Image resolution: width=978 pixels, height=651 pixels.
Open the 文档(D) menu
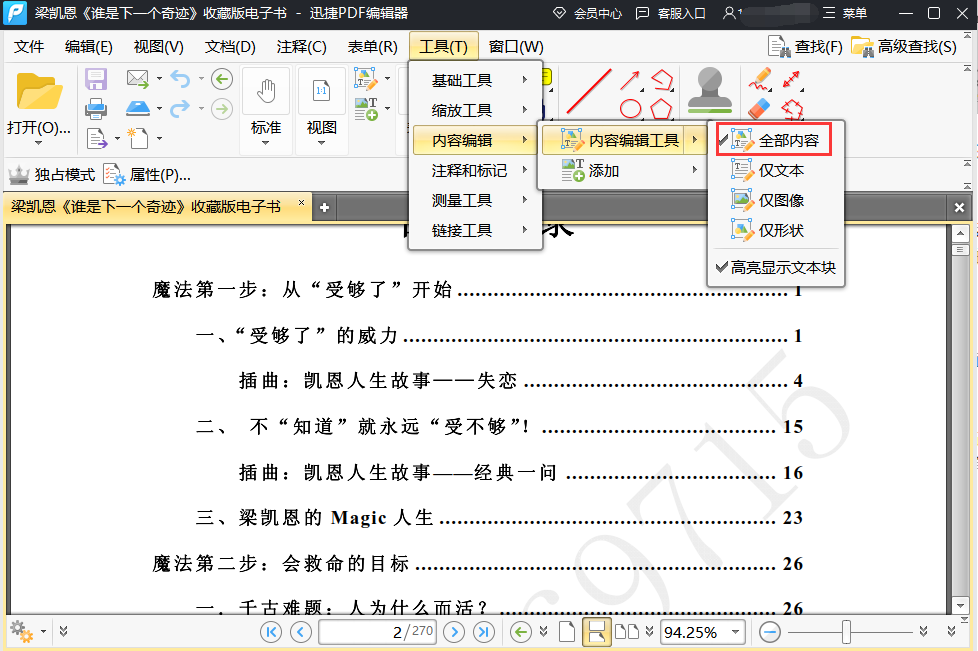pos(230,47)
